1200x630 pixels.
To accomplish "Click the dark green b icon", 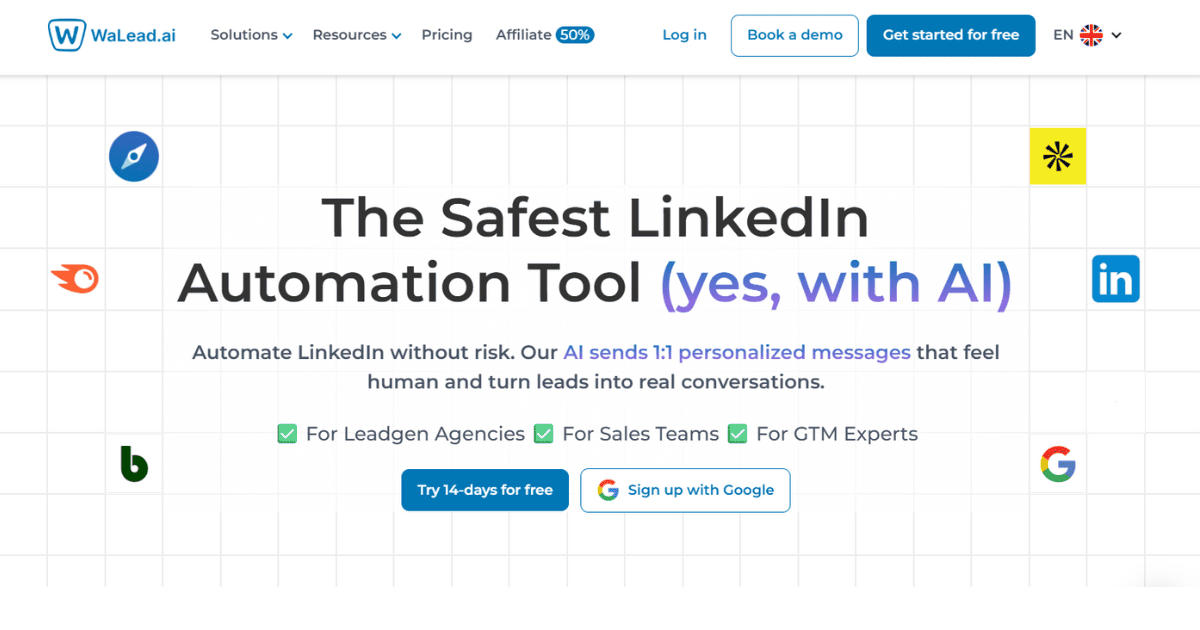I will tap(136, 464).
